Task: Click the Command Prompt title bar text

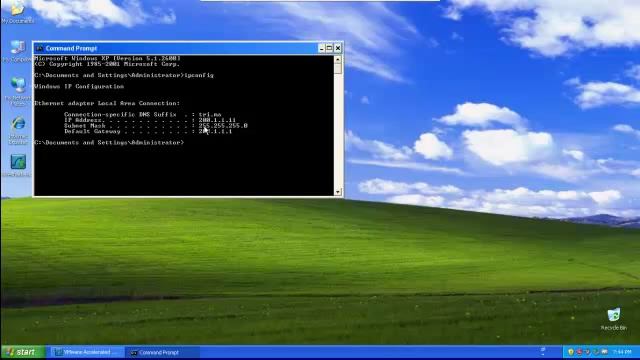Action: point(71,48)
